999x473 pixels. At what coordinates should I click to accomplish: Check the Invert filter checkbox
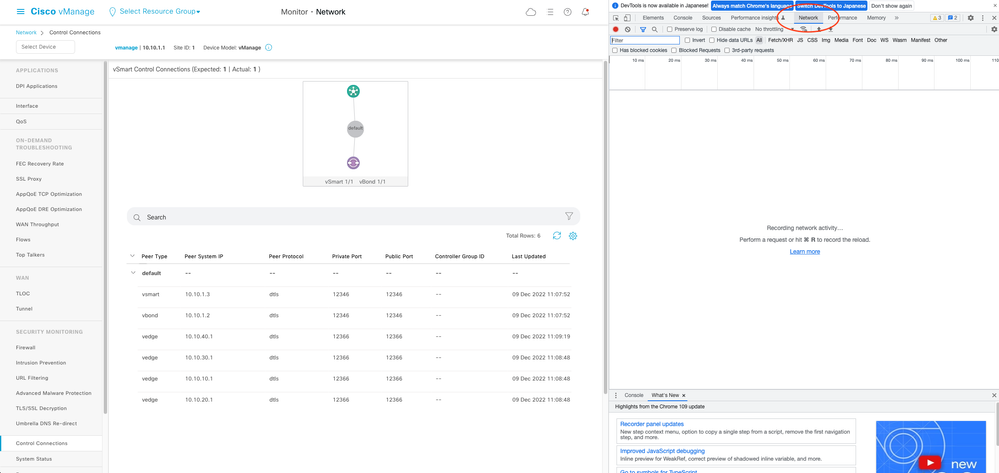point(687,40)
